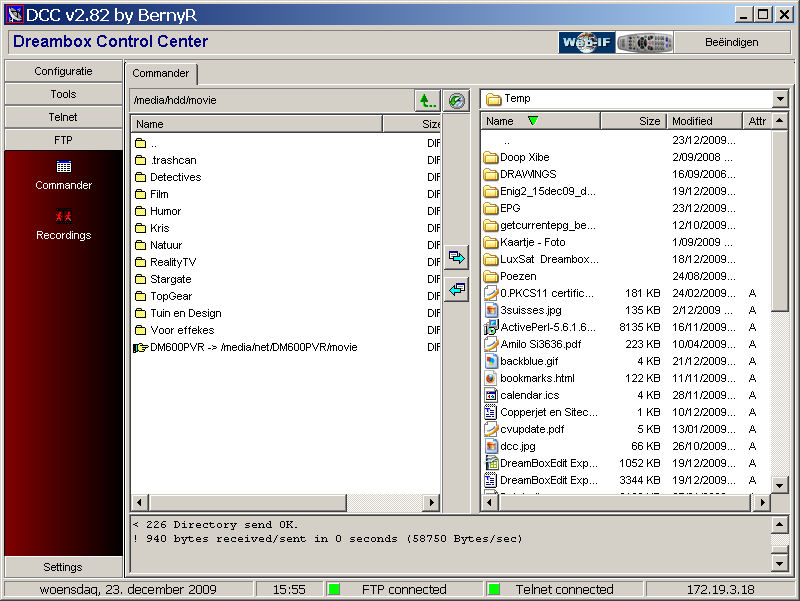This screenshot has height=601, width=800.
Task: Click the Telnet connected status text
Action: coord(564,590)
